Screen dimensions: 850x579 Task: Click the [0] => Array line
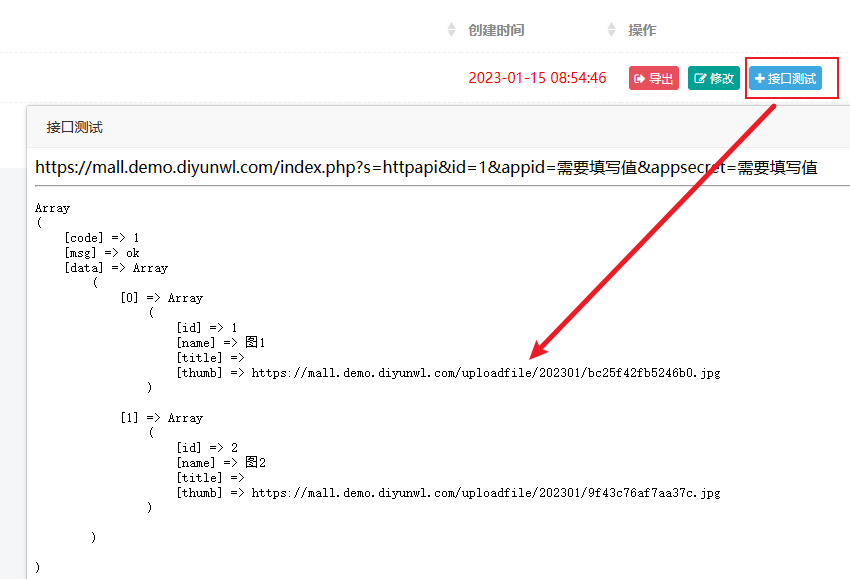tap(162, 298)
